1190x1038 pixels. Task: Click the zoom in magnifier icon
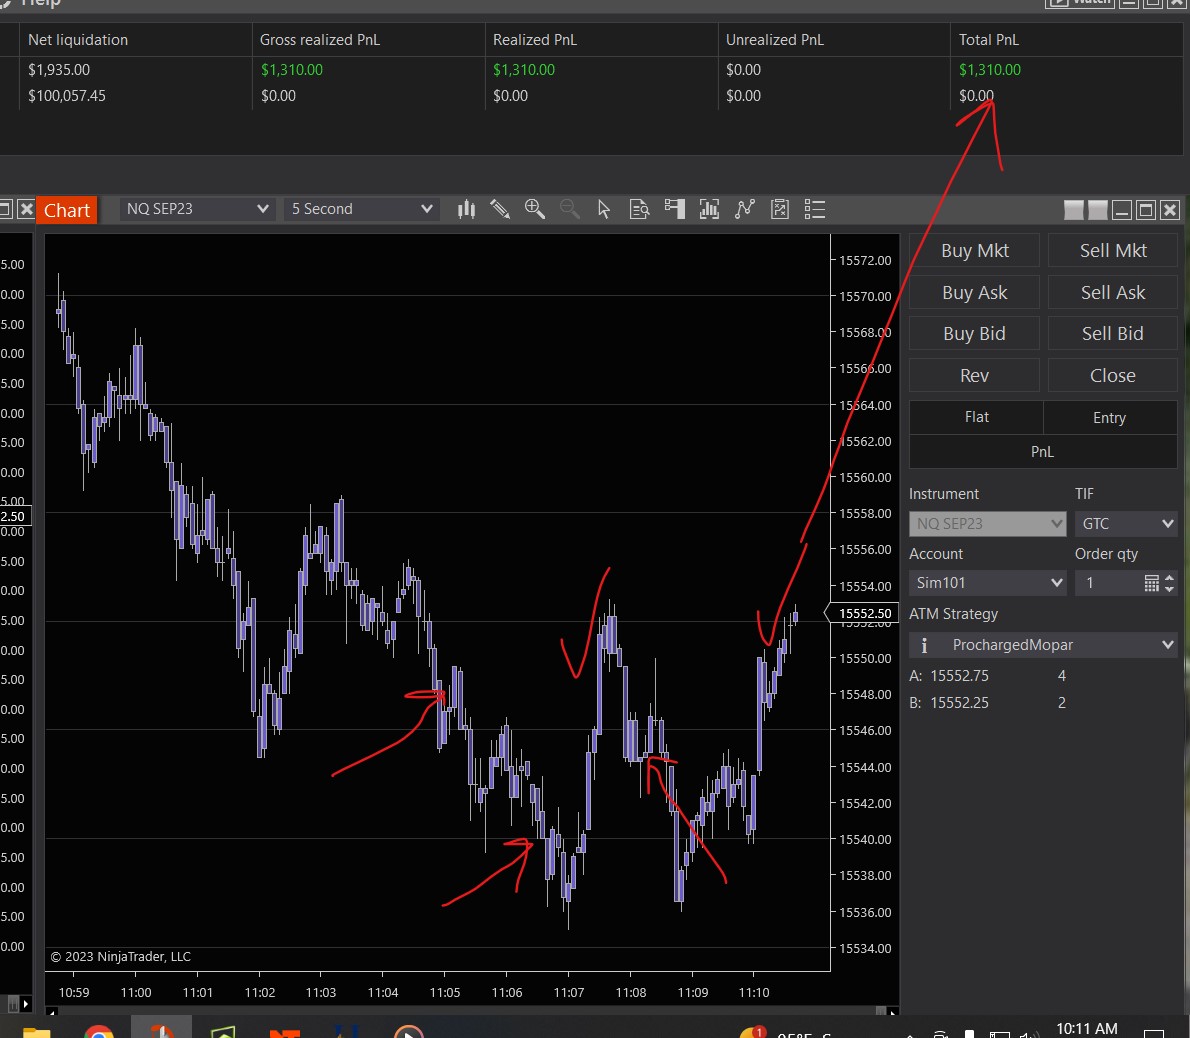pos(535,209)
